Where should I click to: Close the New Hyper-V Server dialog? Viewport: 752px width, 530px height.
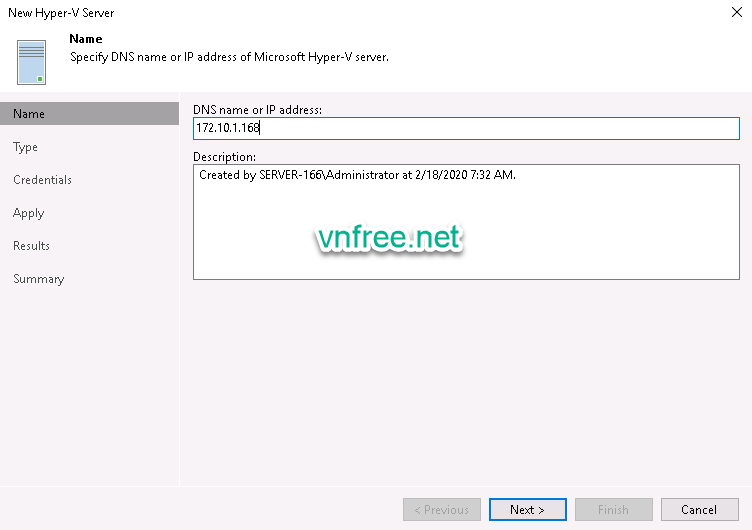tap(735, 13)
